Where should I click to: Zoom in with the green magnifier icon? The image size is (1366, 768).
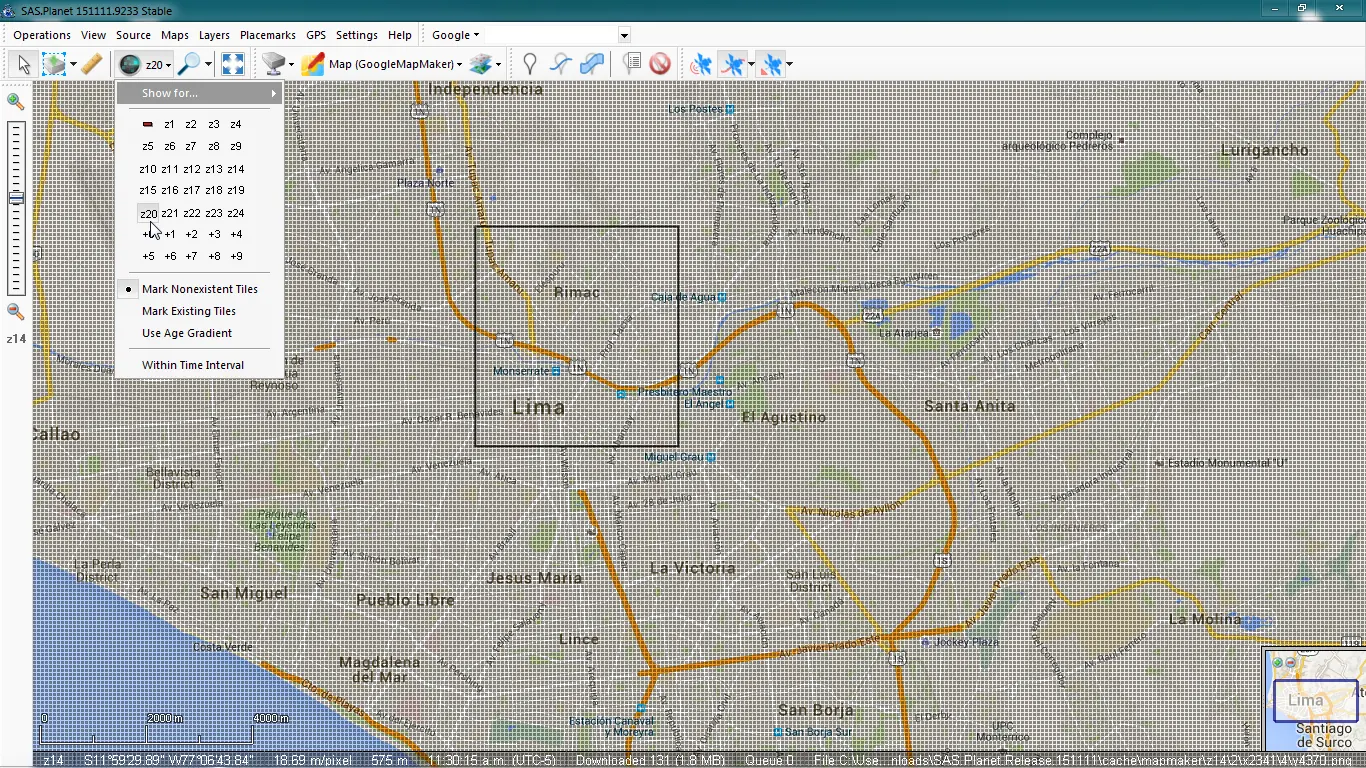coord(15,101)
